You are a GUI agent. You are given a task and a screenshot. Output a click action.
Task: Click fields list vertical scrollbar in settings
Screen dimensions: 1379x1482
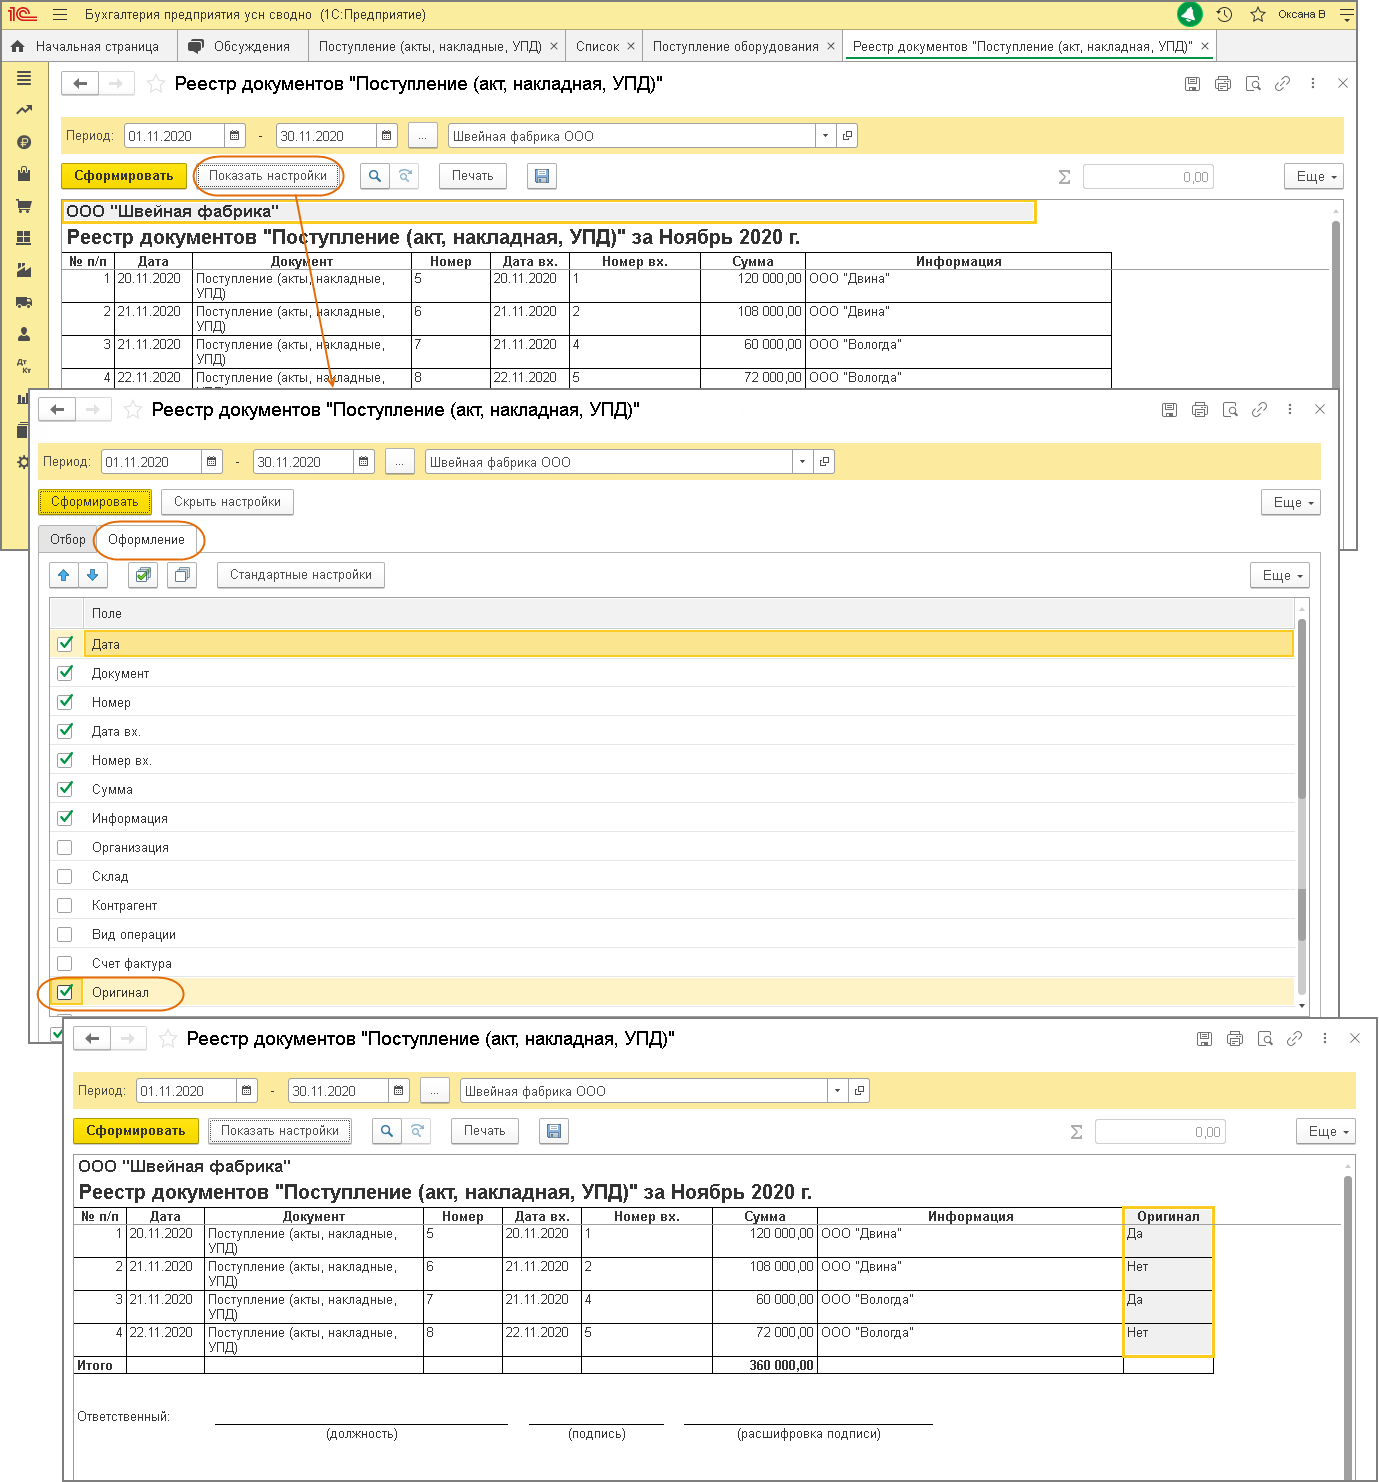coord(1301,709)
